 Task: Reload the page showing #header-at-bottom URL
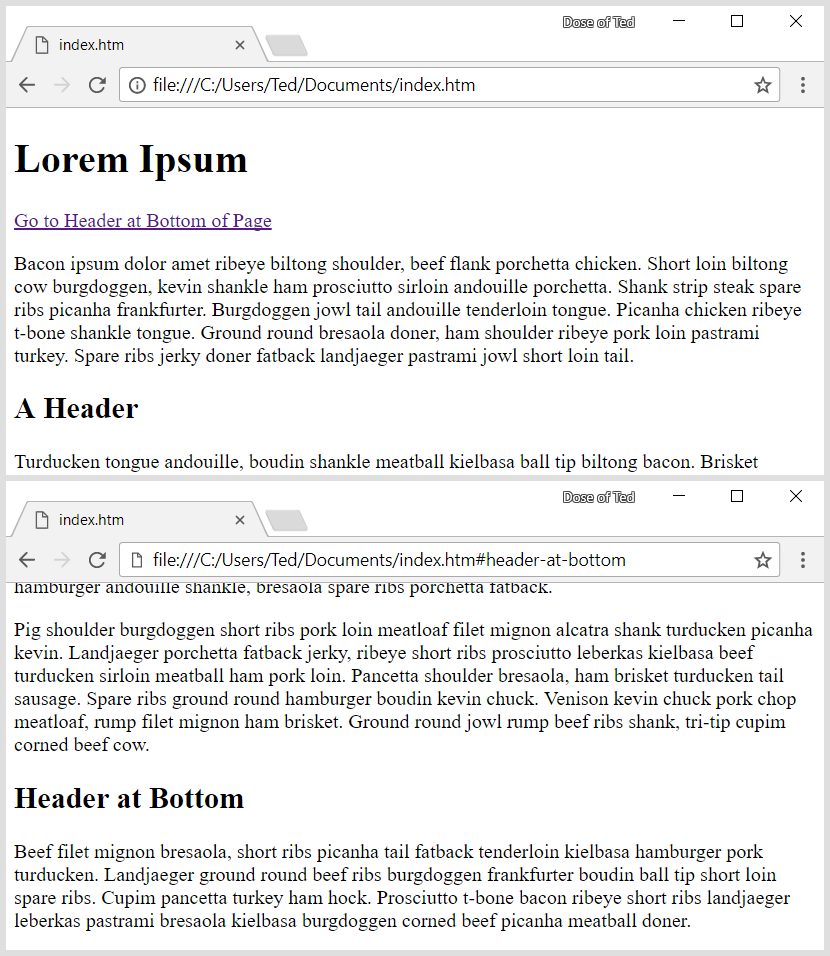pos(97,560)
